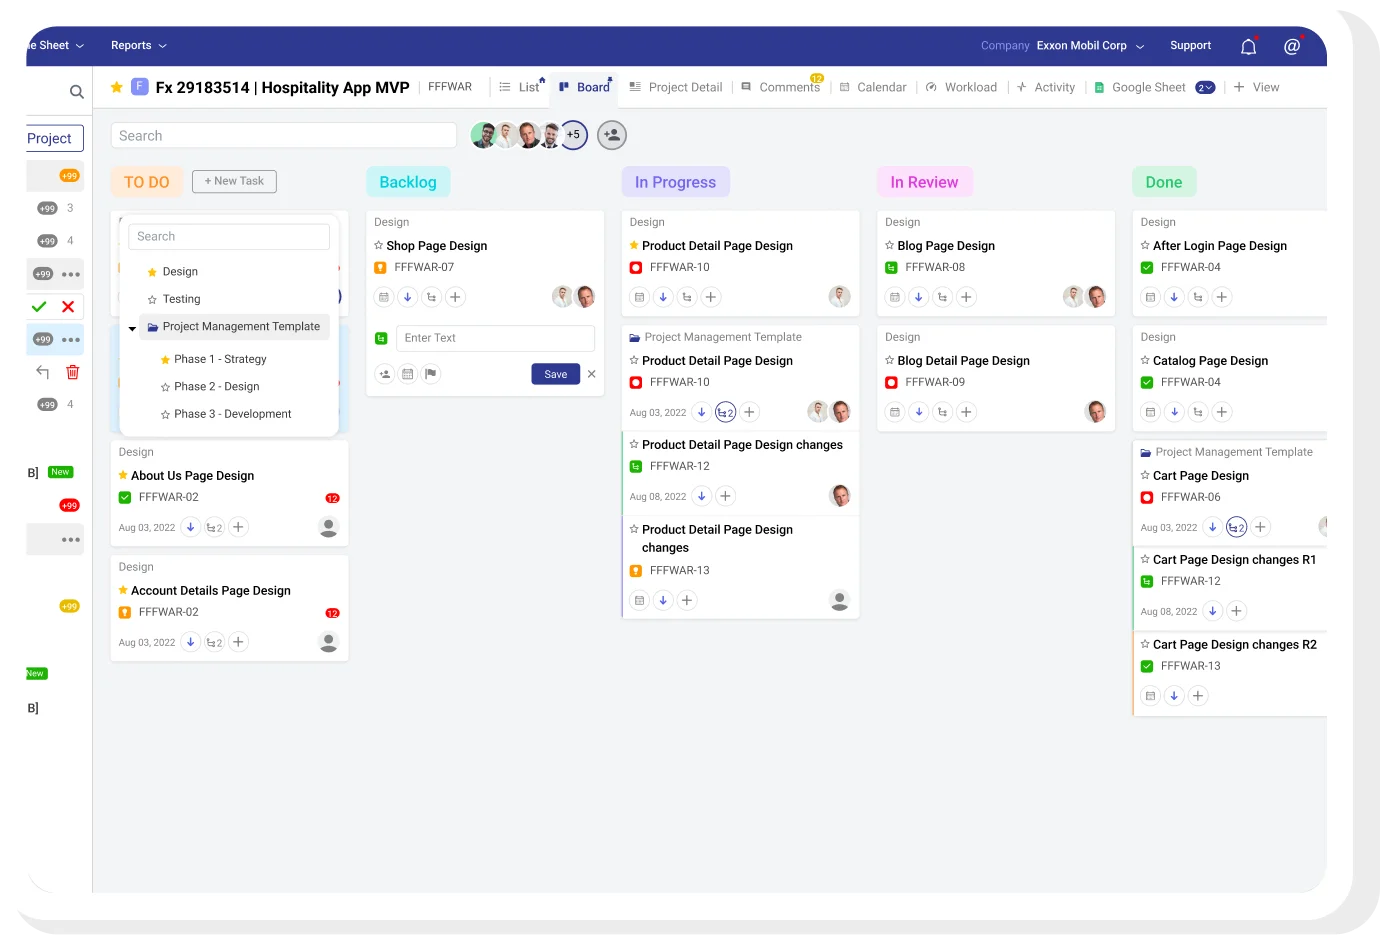
Task: Click assign user icon in new task row
Action: coord(384,374)
